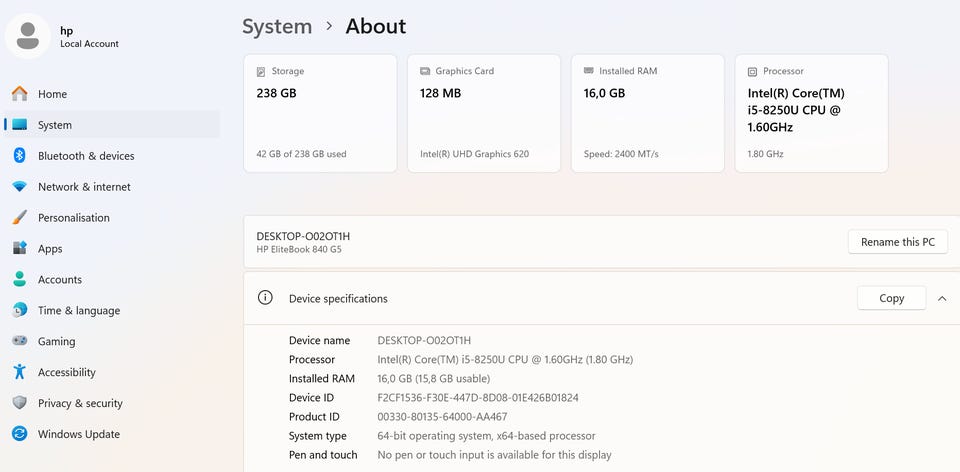Collapse the Device specifications section
Viewport: 960px width, 472px height.
[942, 298]
